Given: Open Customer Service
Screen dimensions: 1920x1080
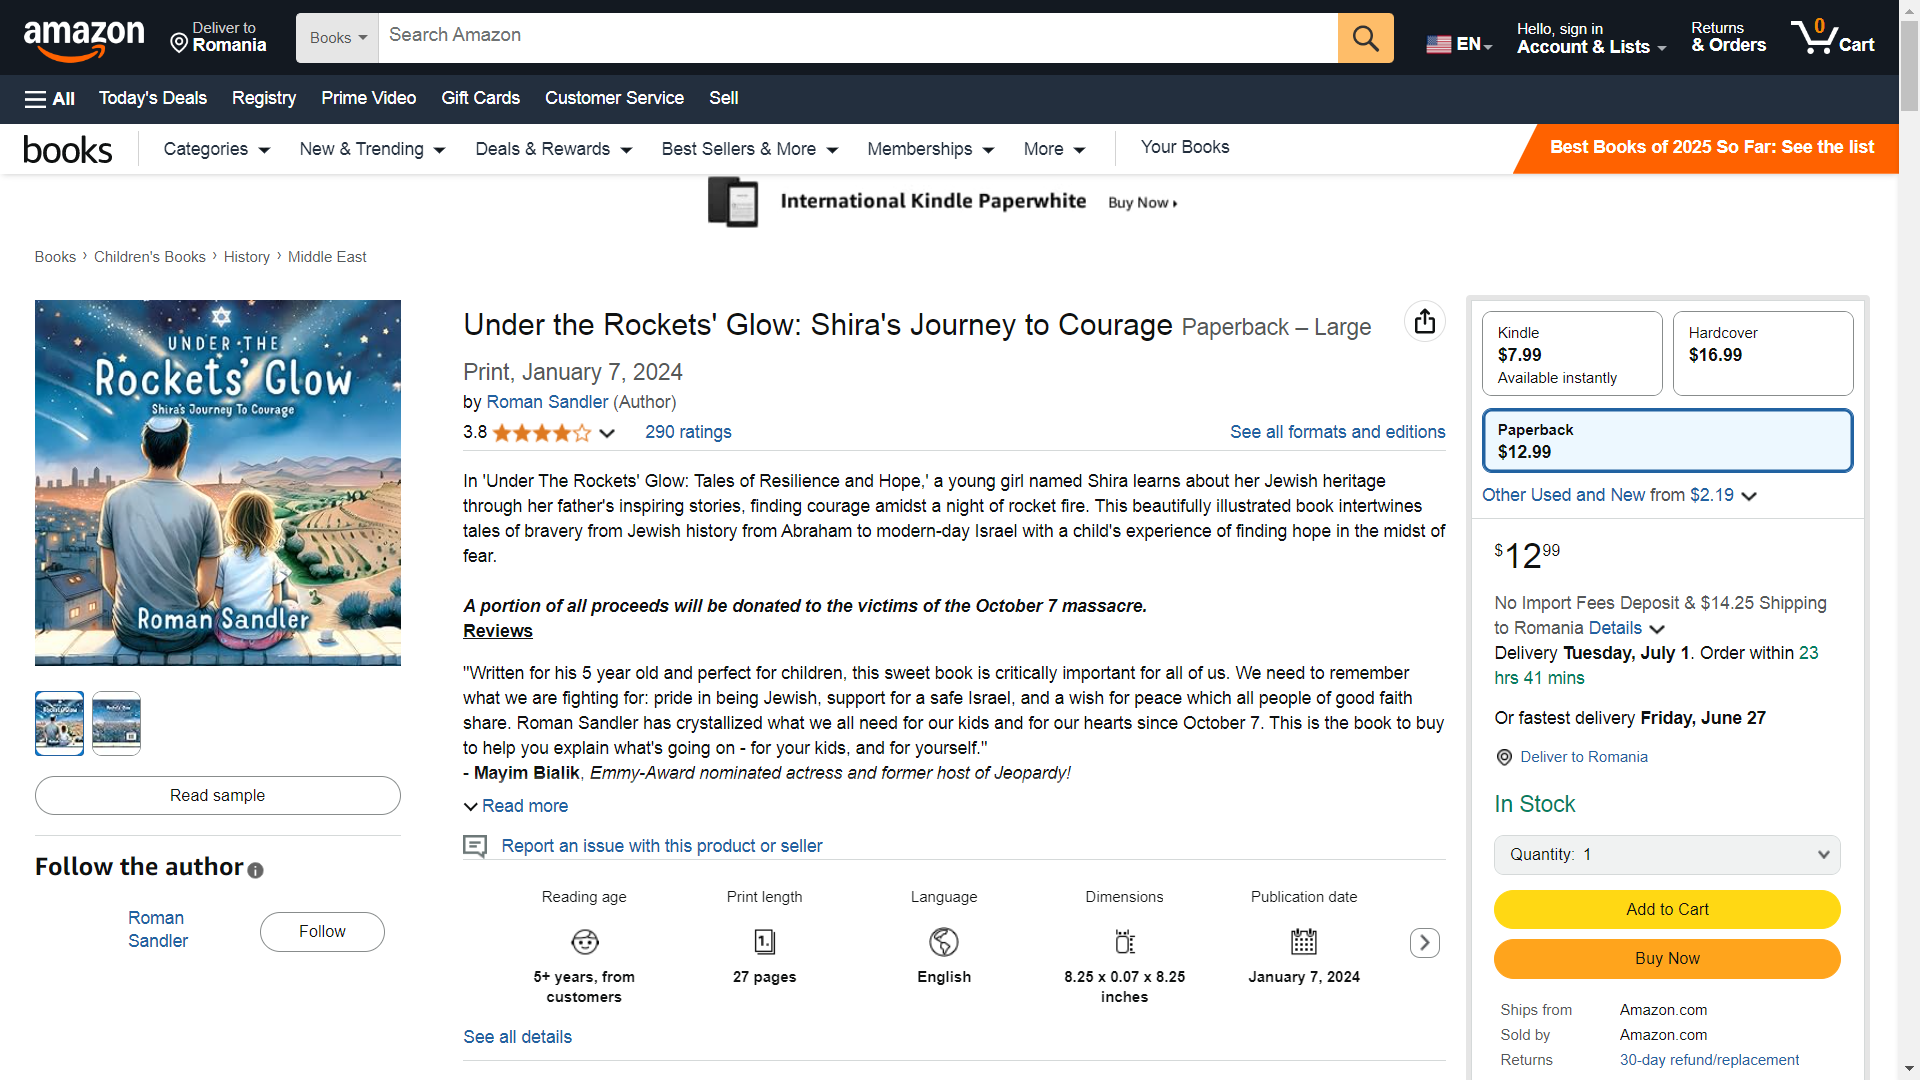Looking at the screenshot, I should [x=615, y=98].
